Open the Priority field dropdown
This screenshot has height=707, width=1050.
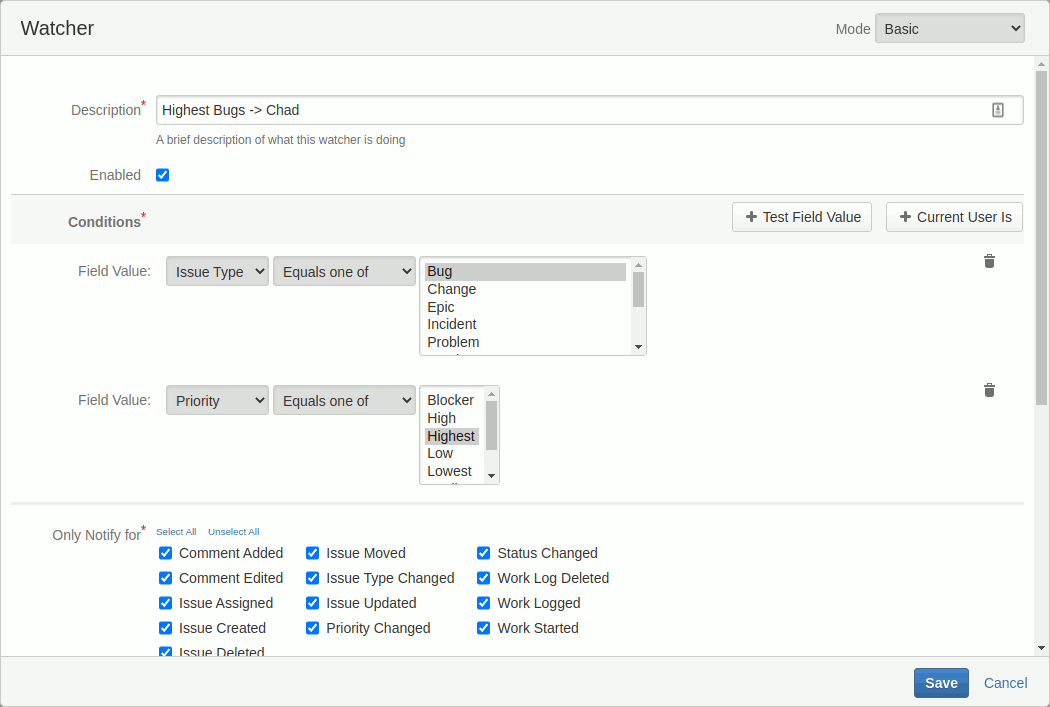click(x=218, y=400)
